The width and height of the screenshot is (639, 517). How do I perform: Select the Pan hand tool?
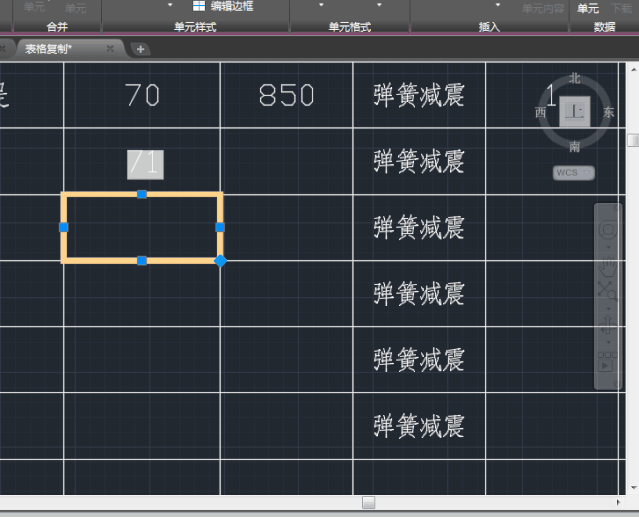[608, 266]
